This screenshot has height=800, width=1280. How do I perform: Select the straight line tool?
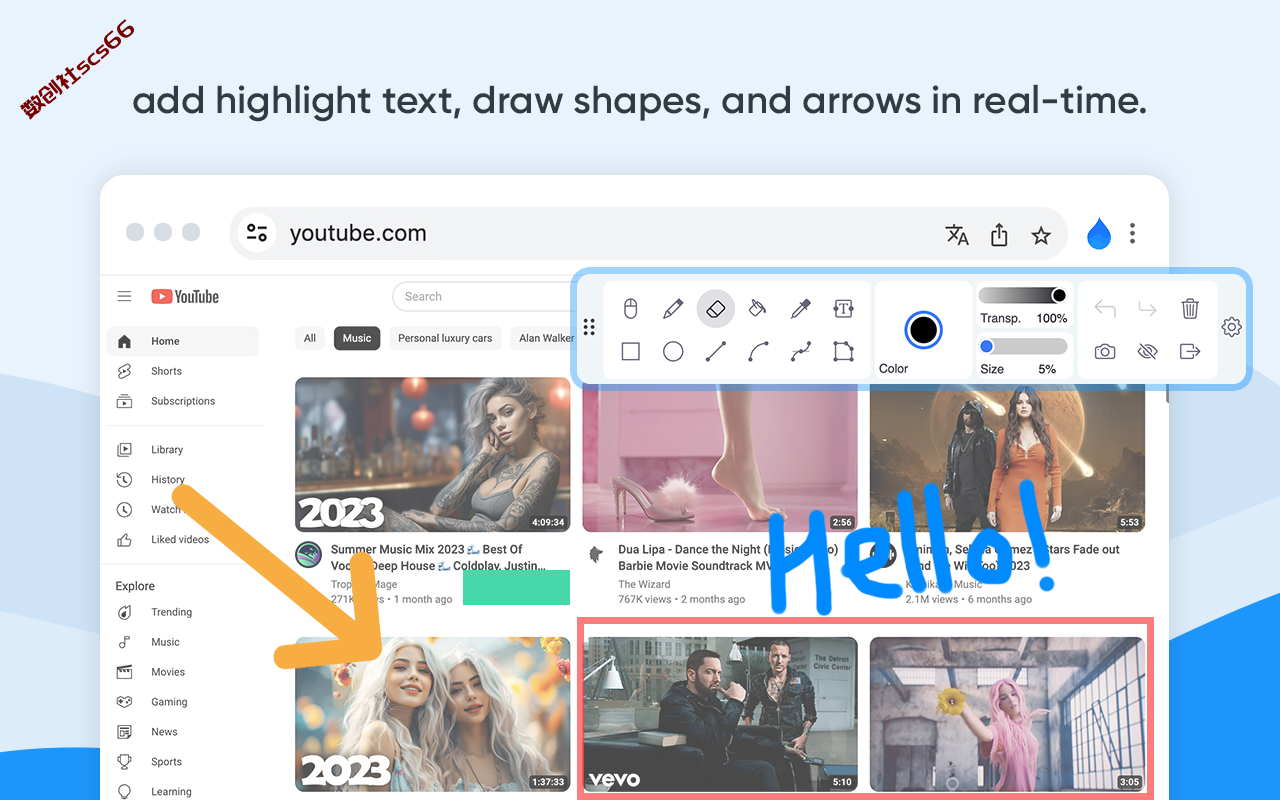tap(715, 351)
